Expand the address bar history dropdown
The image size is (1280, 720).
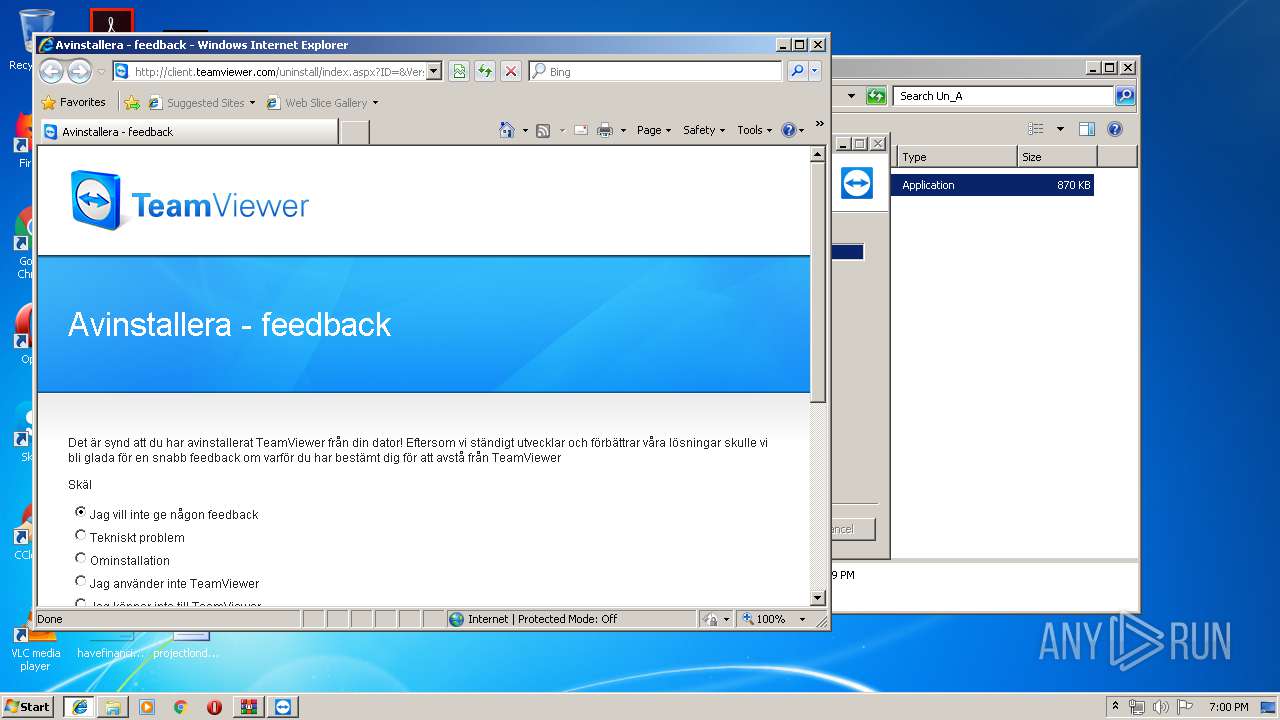pos(434,71)
